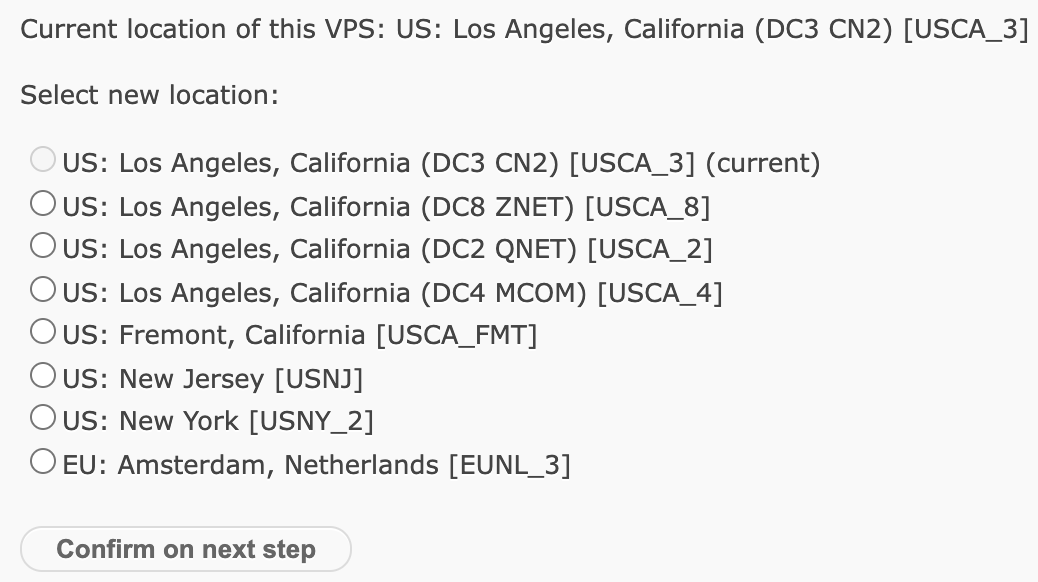Click the "[EUNL_3]" Amsterdam label text
The width and height of the screenshot is (1038, 582).
(509, 465)
